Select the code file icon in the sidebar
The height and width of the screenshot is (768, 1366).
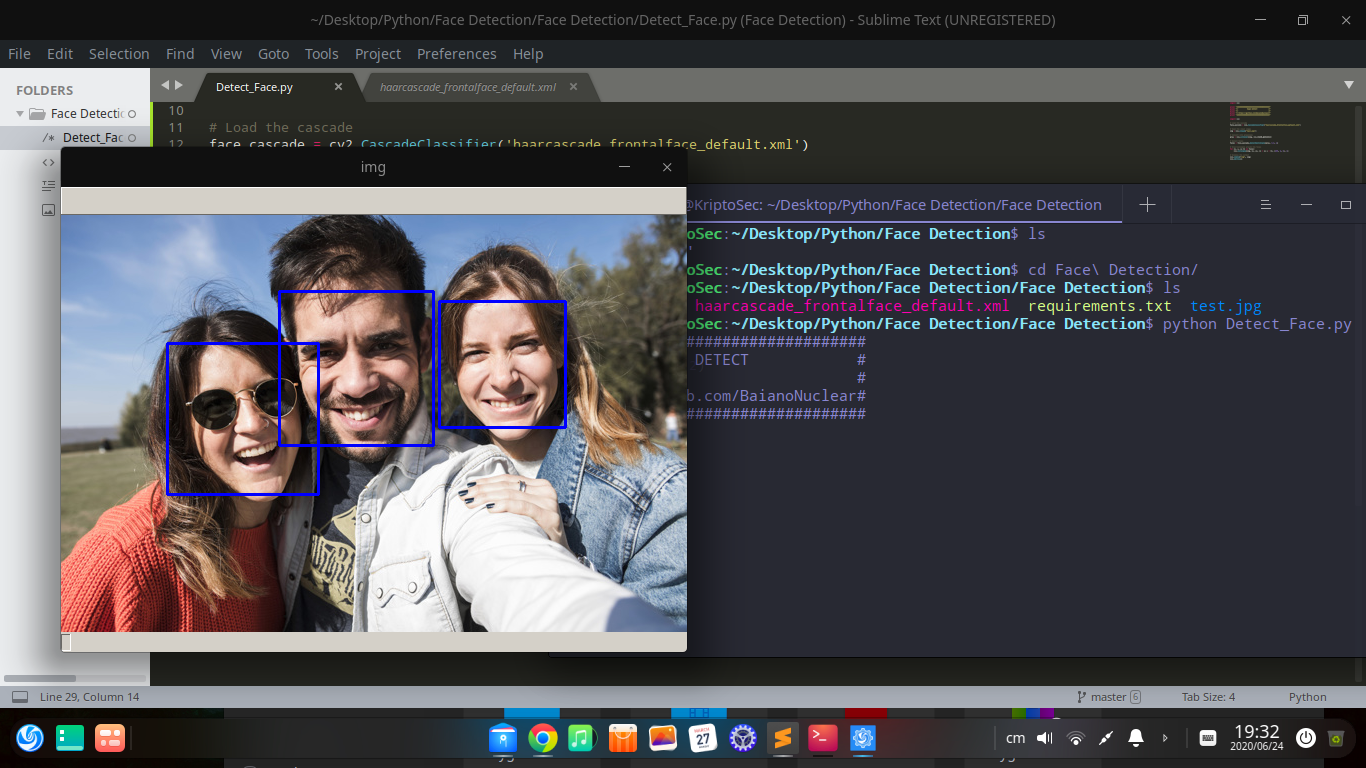pyautogui.click(x=48, y=162)
